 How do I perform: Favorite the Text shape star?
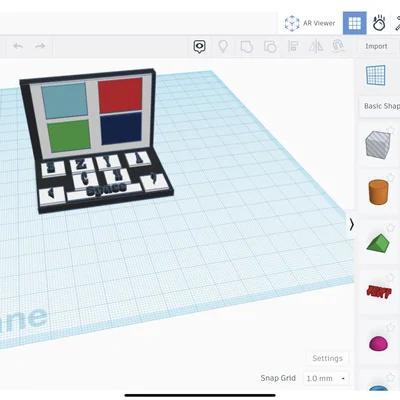tap(390, 277)
